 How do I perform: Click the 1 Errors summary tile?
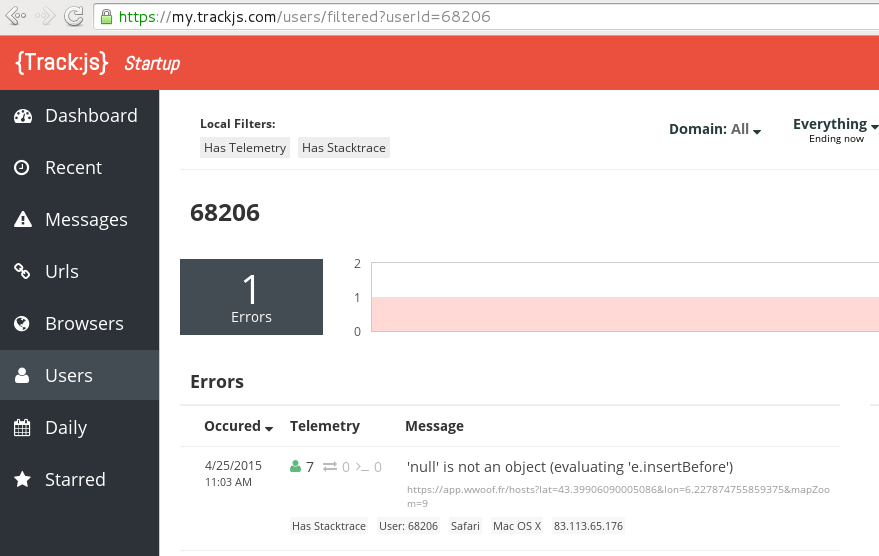[x=251, y=297]
